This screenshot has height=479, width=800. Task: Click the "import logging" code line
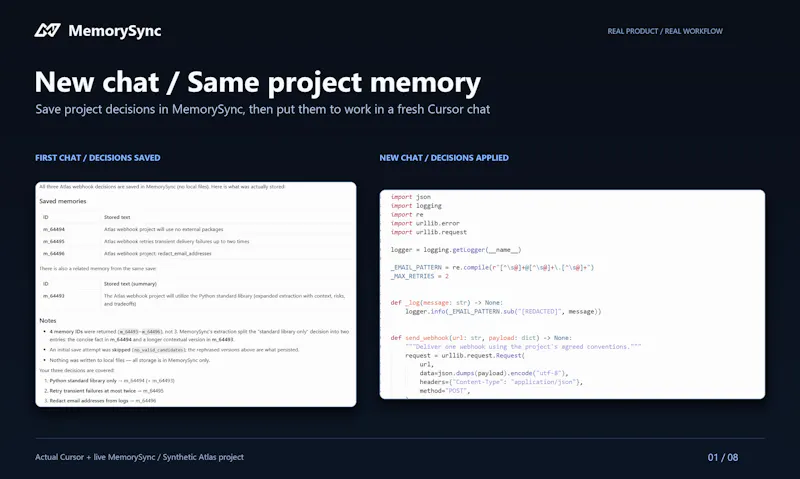416,206
